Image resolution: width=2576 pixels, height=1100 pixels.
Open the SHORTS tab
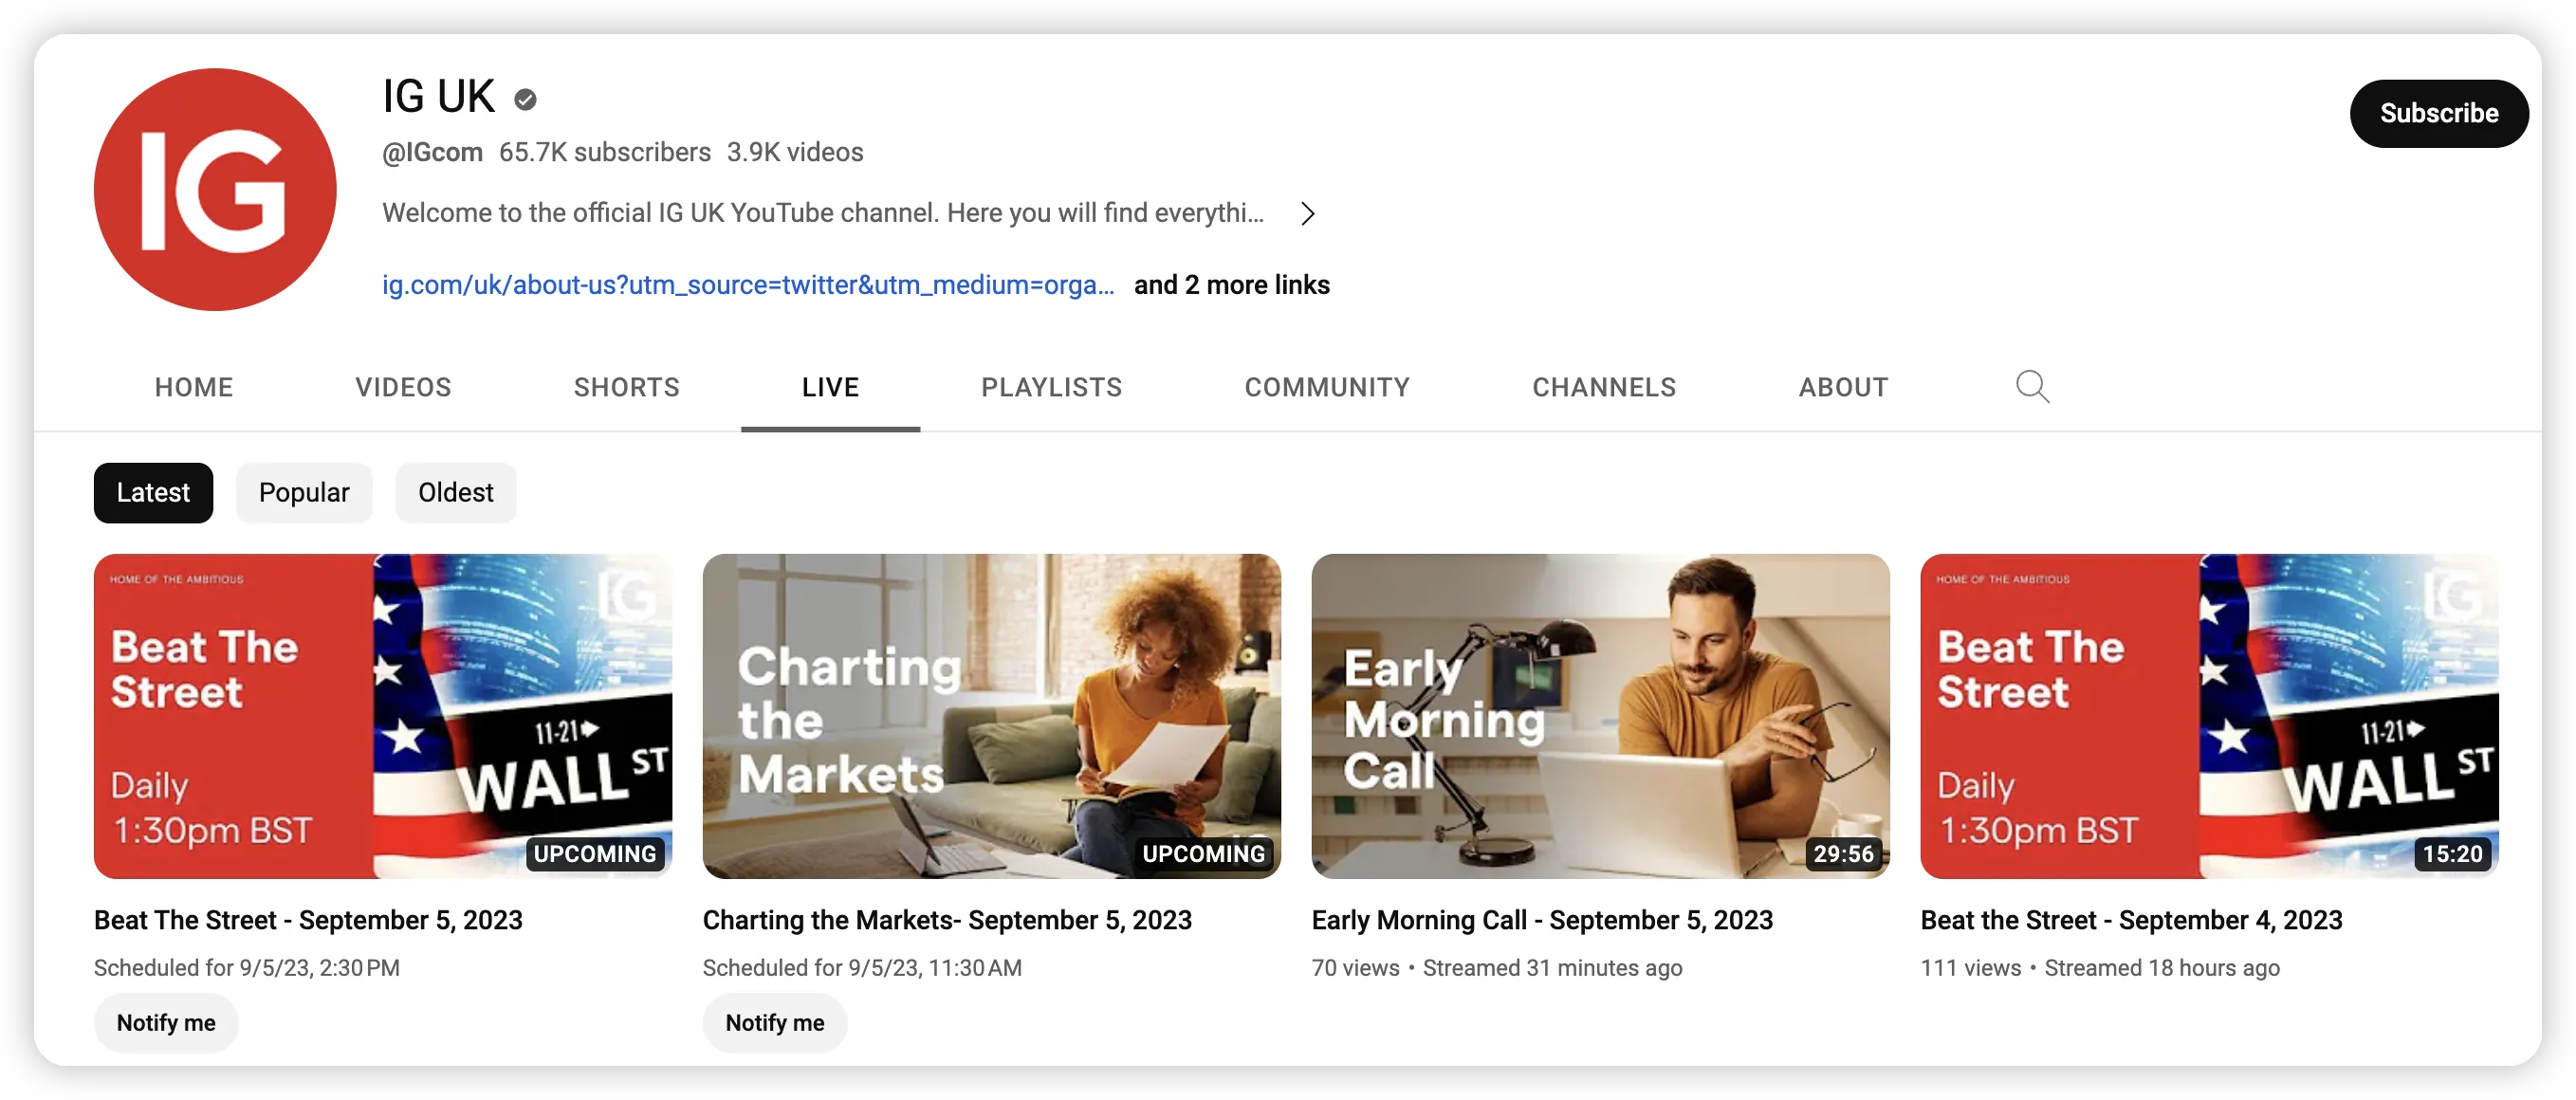[626, 387]
